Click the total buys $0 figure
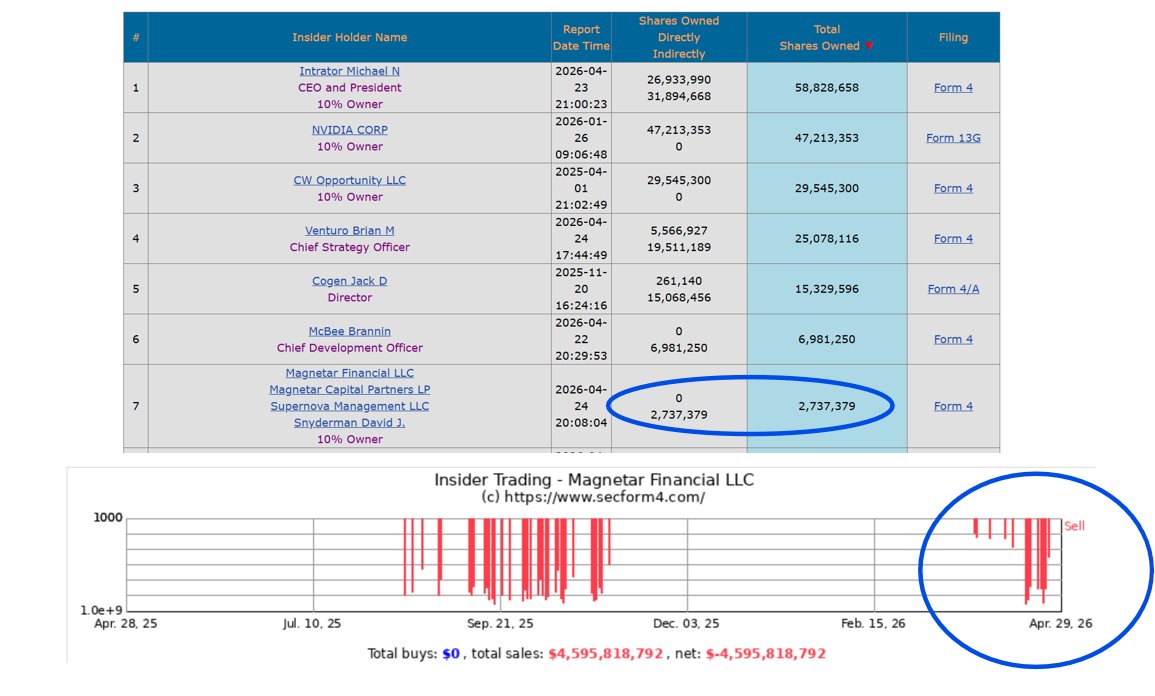This screenshot has height=696, width=1155. pos(451,654)
